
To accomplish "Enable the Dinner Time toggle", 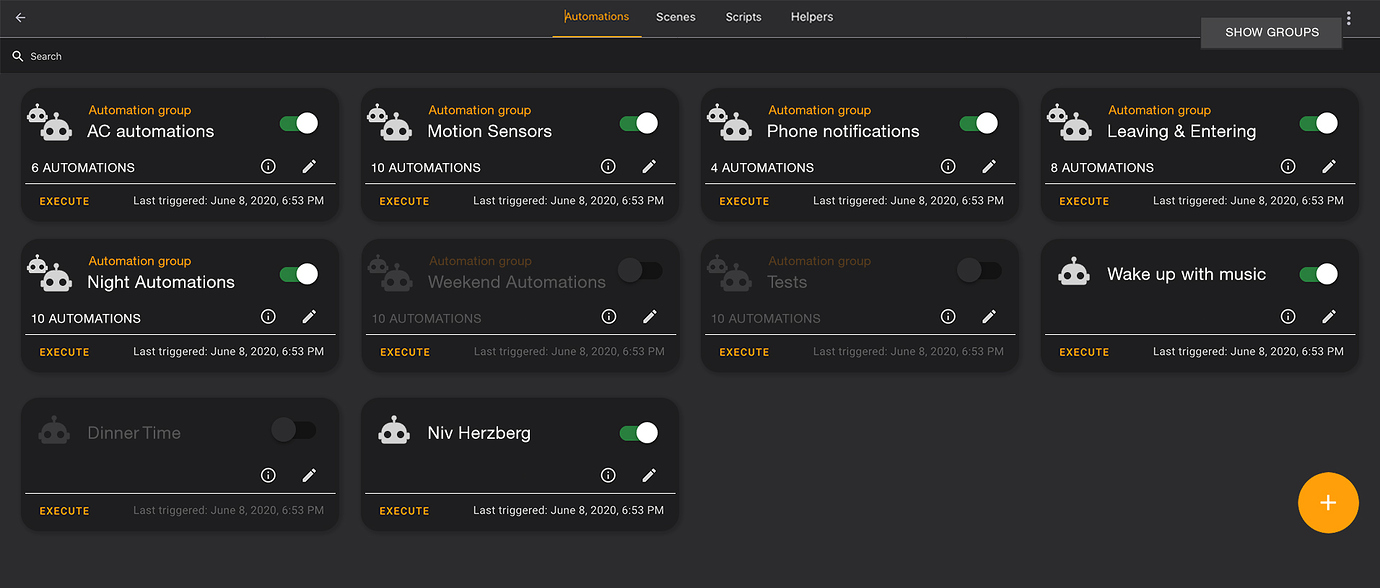I will [294, 430].
